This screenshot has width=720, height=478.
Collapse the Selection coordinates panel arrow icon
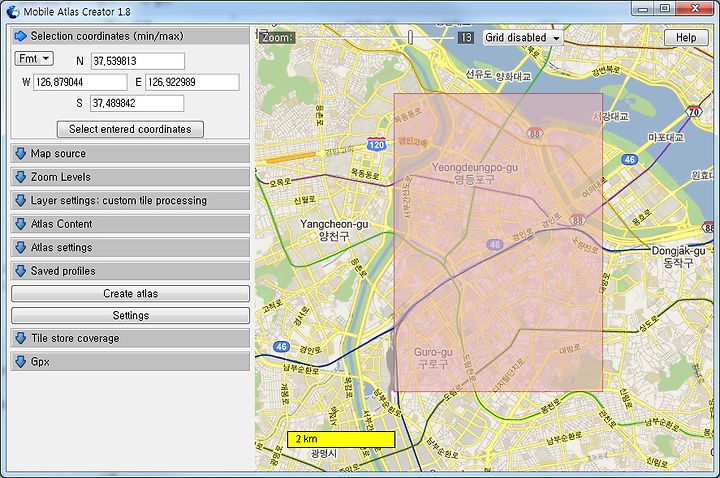pyautogui.click(x=21, y=36)
